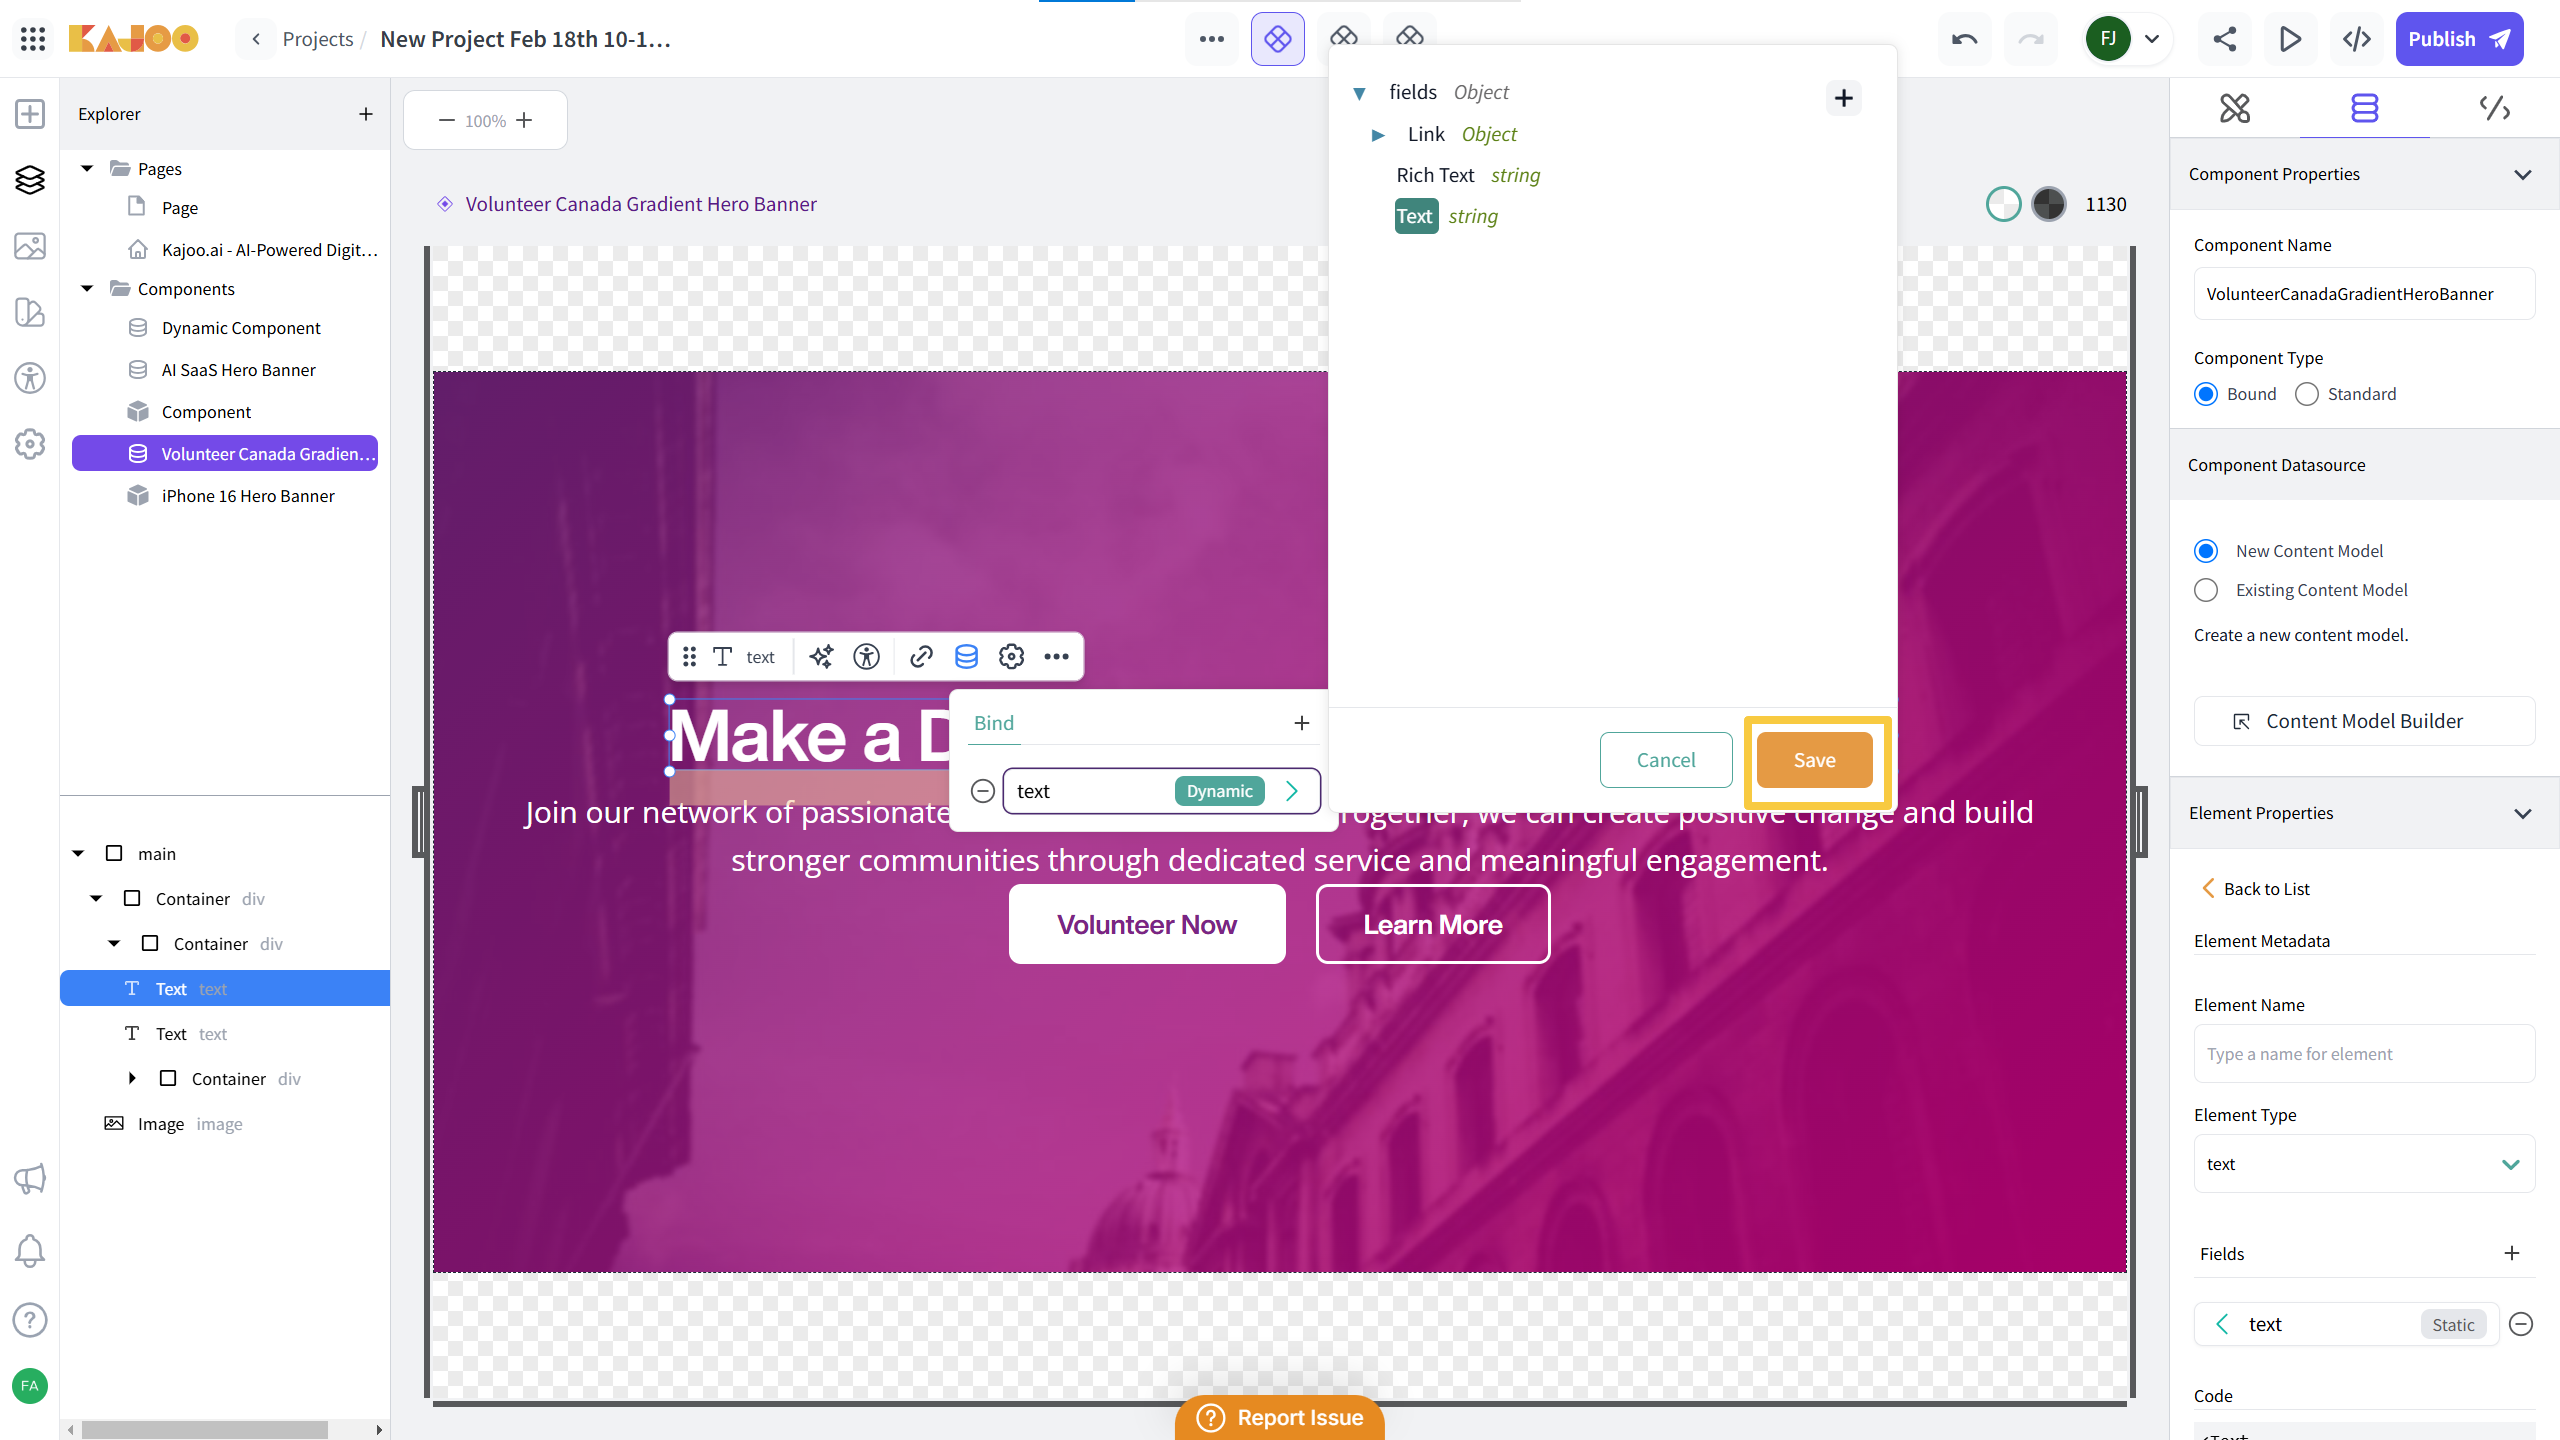Screen dimensions: 2560x1440
Task: Open the Element Type text dropdown
Action: [x=2364, y=1164]
